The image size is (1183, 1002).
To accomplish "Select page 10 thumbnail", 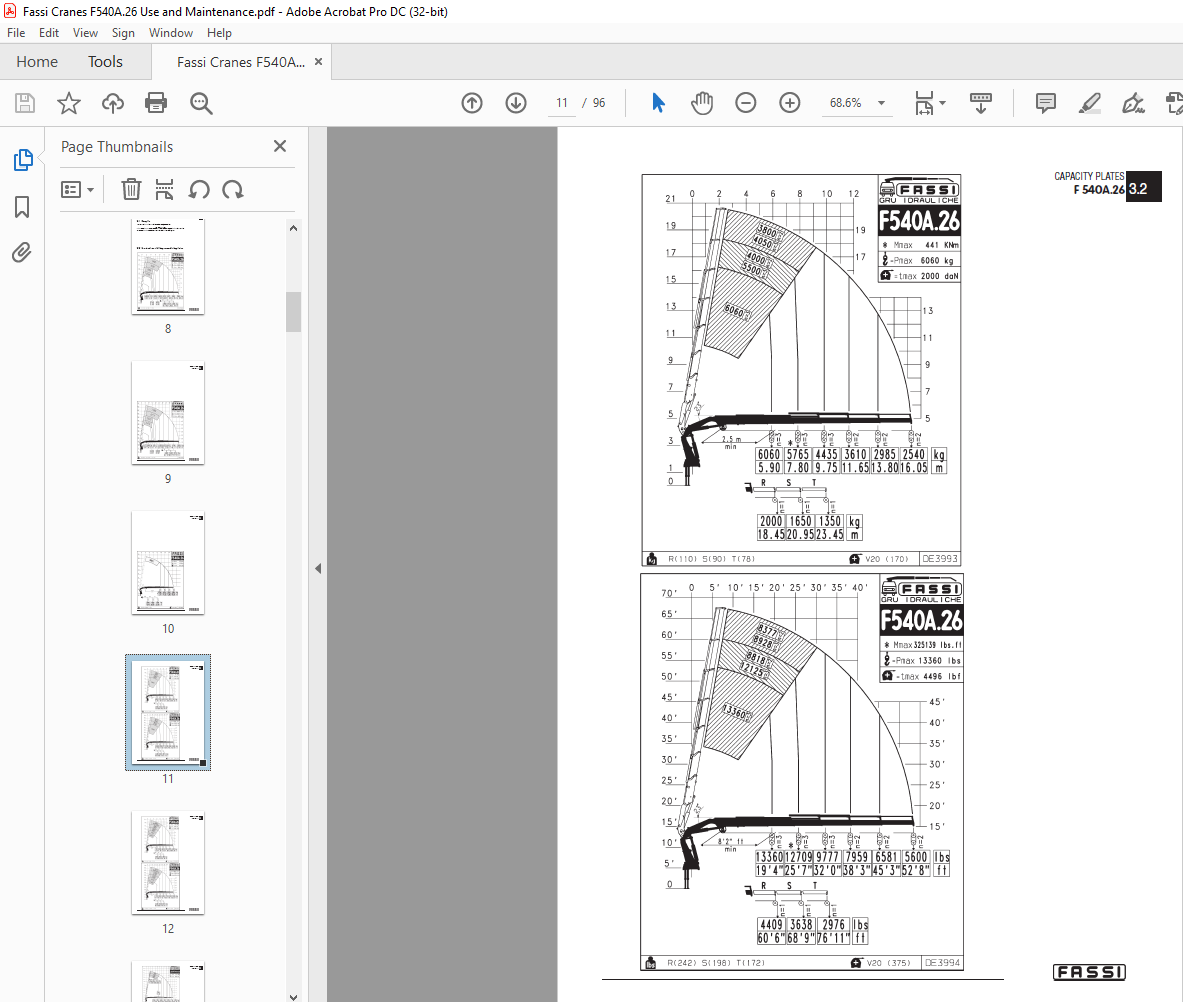I will point(168,563).
